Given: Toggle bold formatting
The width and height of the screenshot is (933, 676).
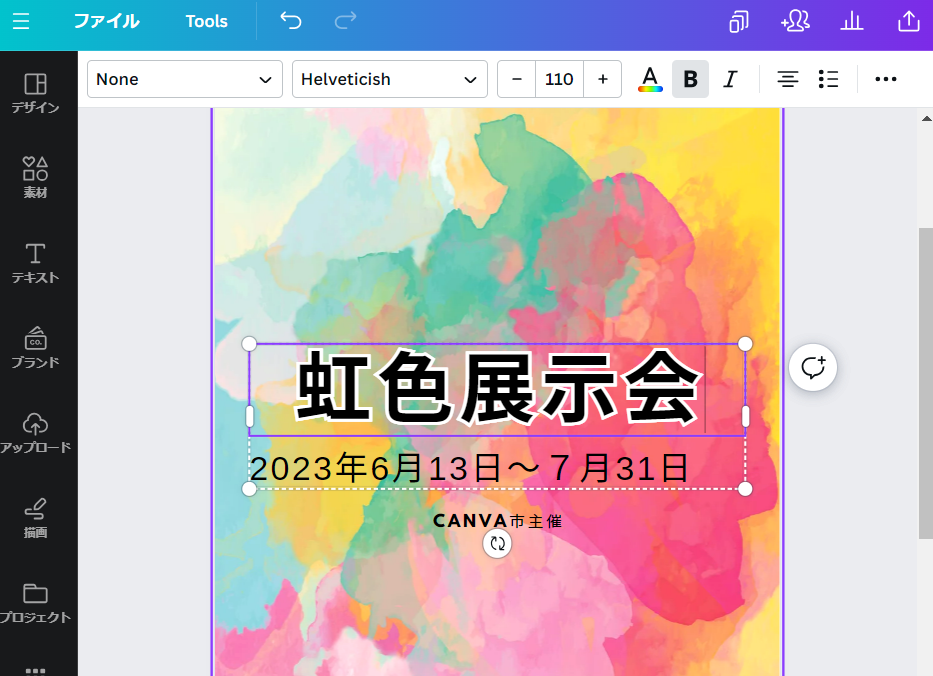Looking at the screenshot, I should pyautogui.click(x=690, y=79).
